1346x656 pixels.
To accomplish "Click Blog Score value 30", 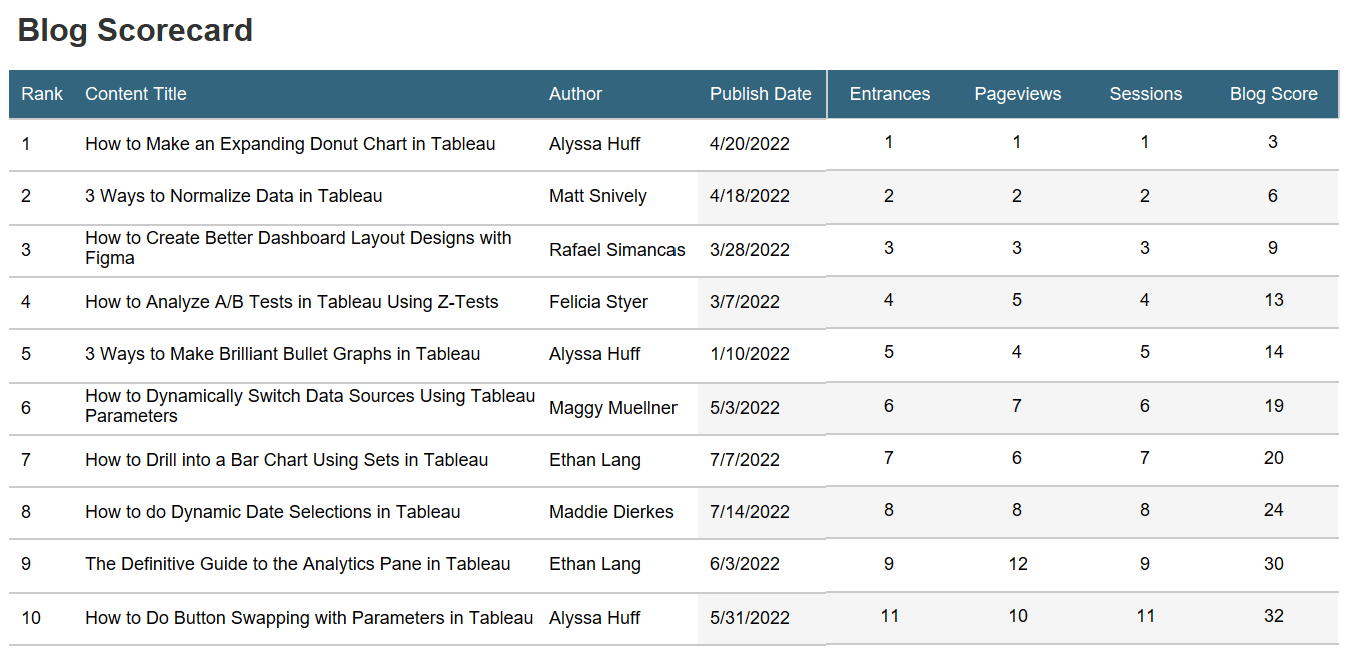I will (x=1273, y=564).
